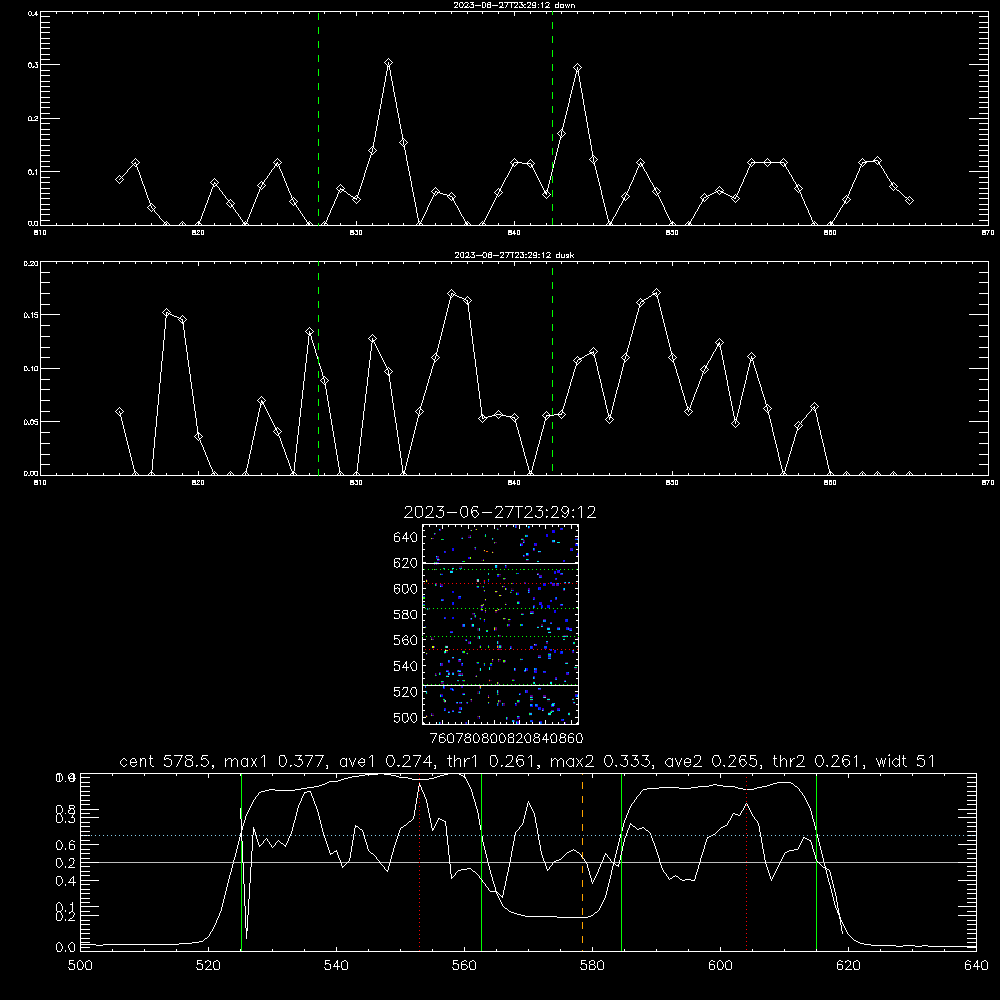Click the dusk plot peak diamond near 836
Image resolution: width=1000 pixels, height=1000 pixels.
tap(452, 294)
